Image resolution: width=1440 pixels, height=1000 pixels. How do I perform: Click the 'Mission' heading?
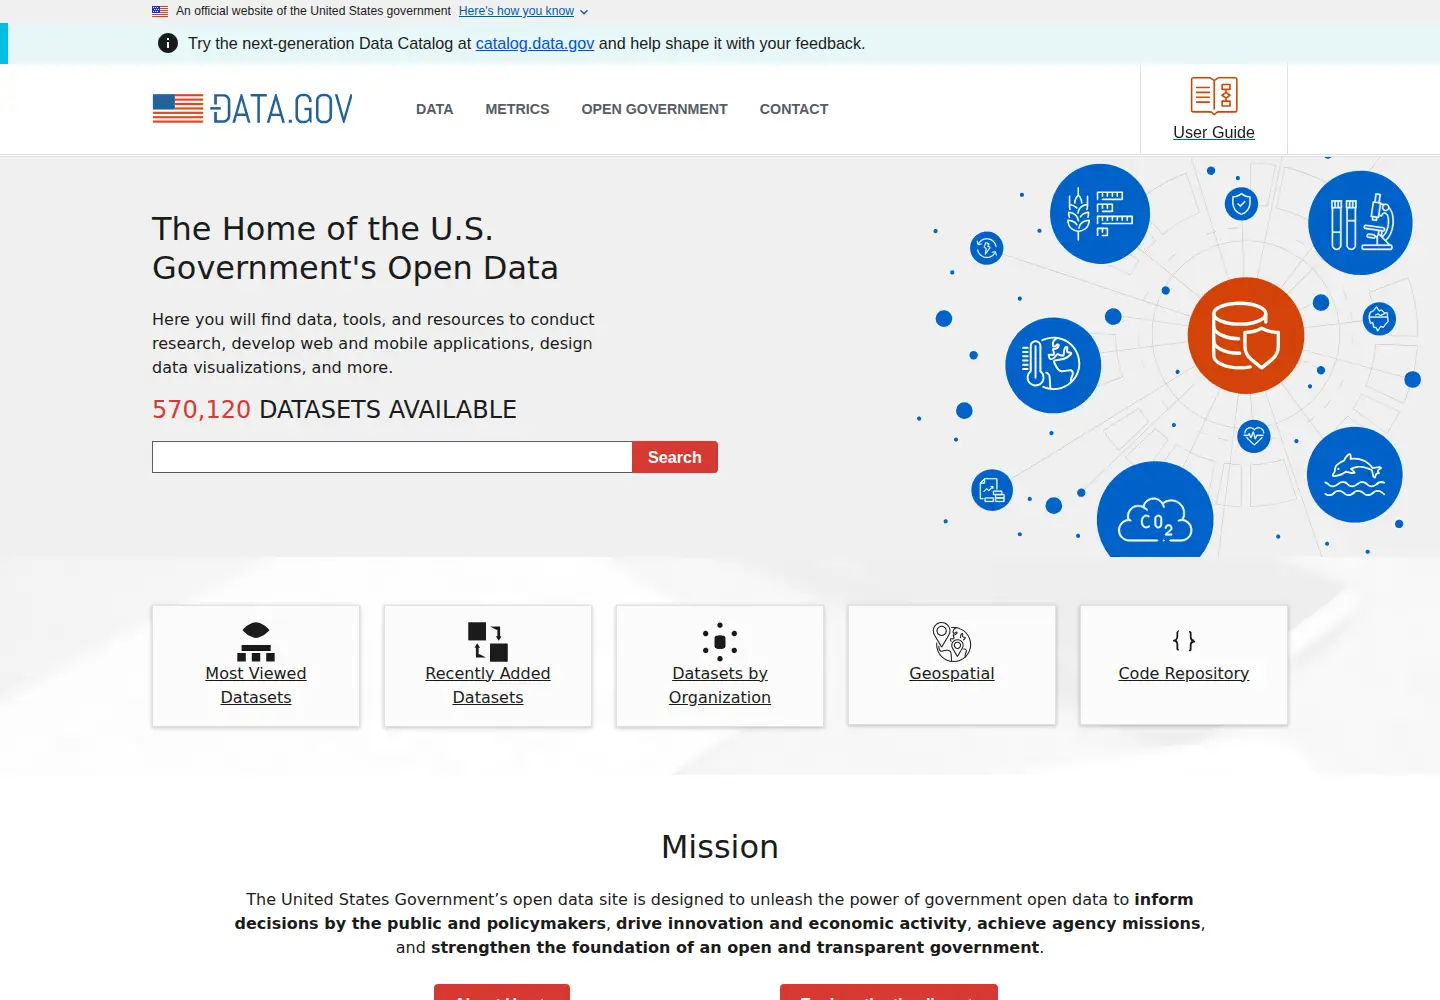pyautogui.click(x=720, y=847)
